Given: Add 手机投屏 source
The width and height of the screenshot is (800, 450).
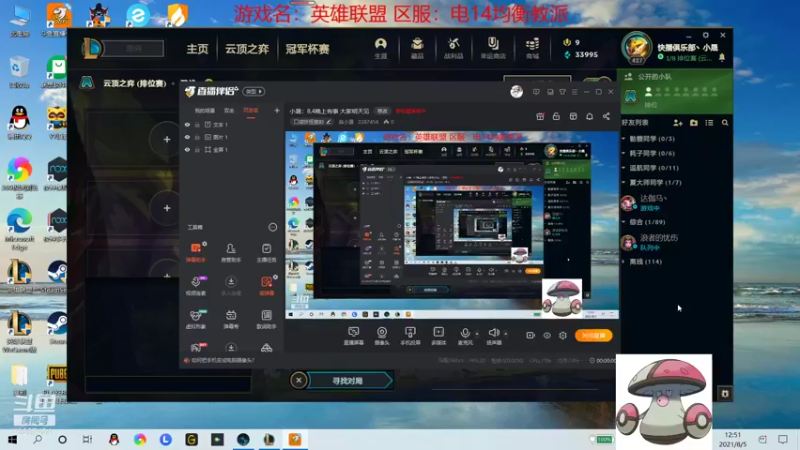Looking at the screenshot, I should pos(410,336).
